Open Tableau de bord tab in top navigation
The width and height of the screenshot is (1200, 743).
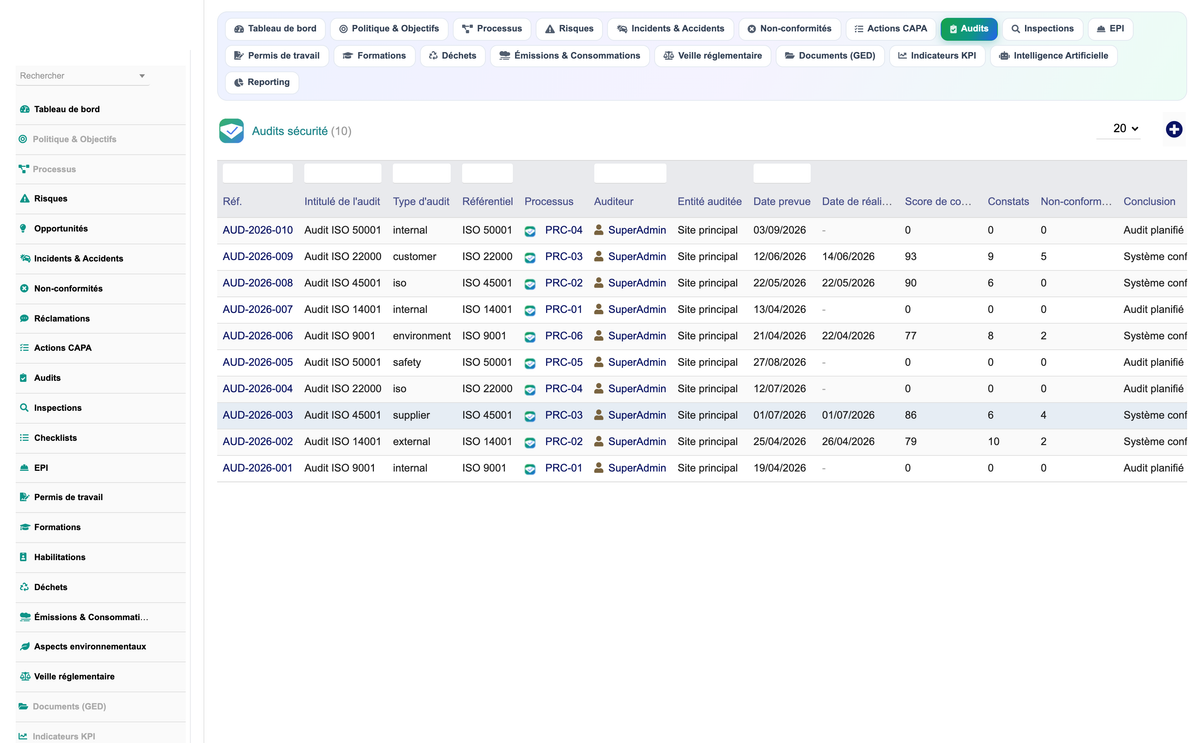click(x=275, y=29)
